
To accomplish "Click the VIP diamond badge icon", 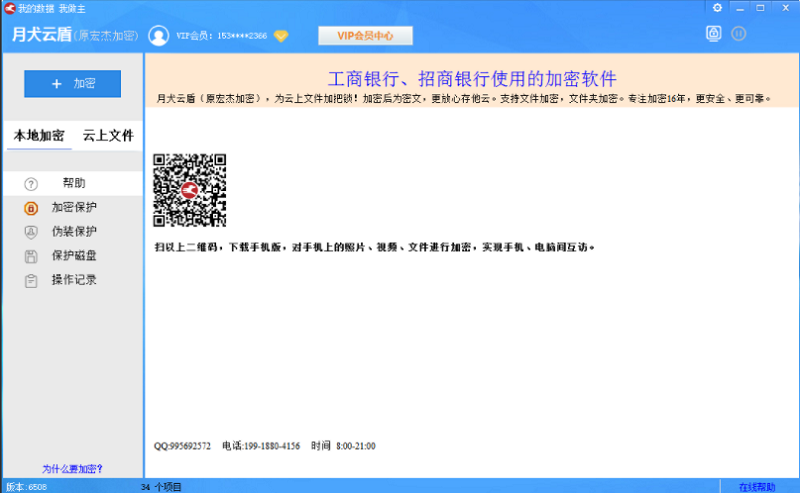I will coord(281,36).
